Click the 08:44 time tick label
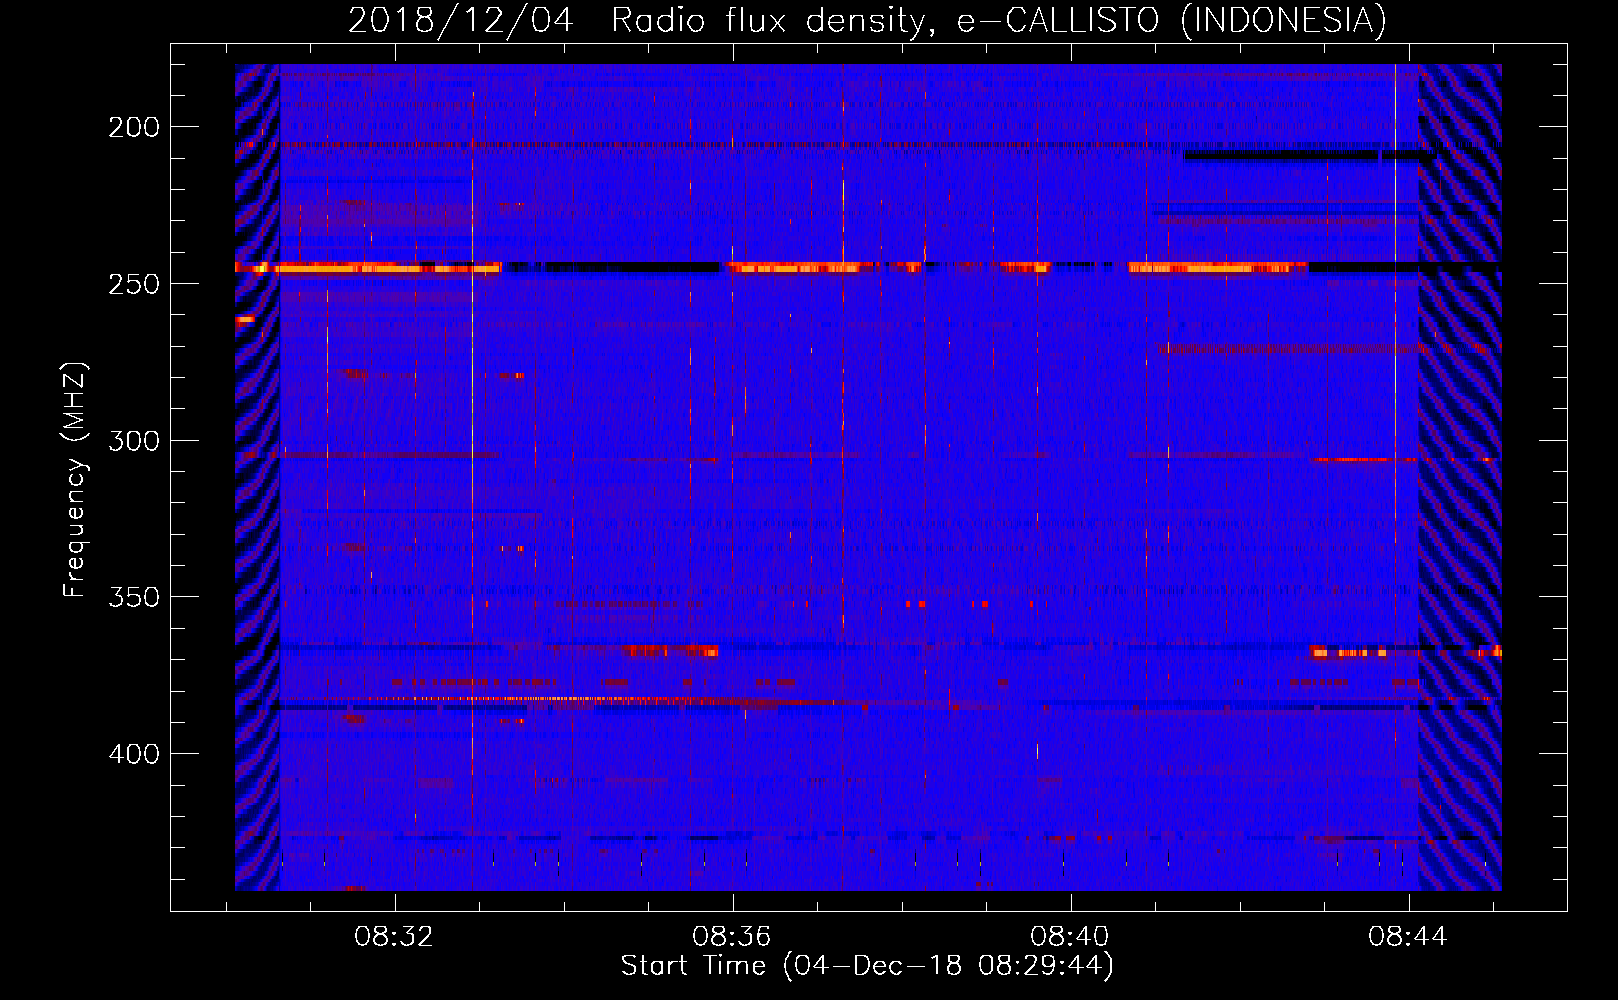 pyautogui.click(x=1408, y=937)
